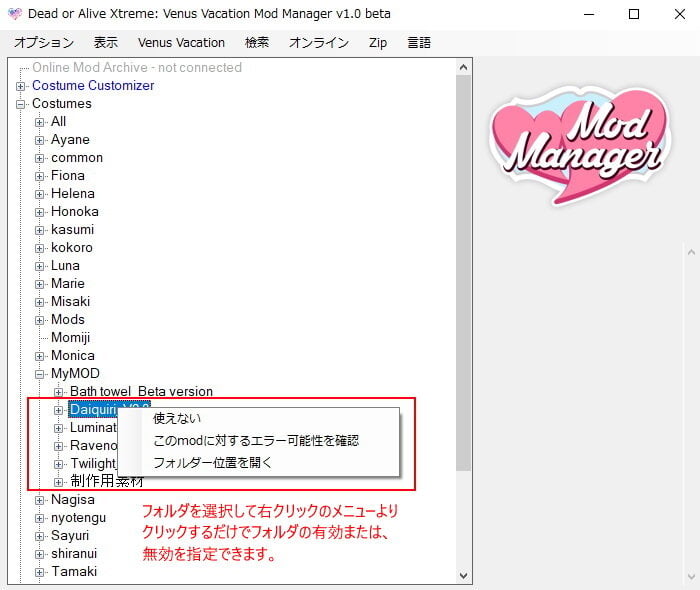Collapse the Costumes node
The width and height of the screenshot is (700, 590).
click(x=21, y=104)
